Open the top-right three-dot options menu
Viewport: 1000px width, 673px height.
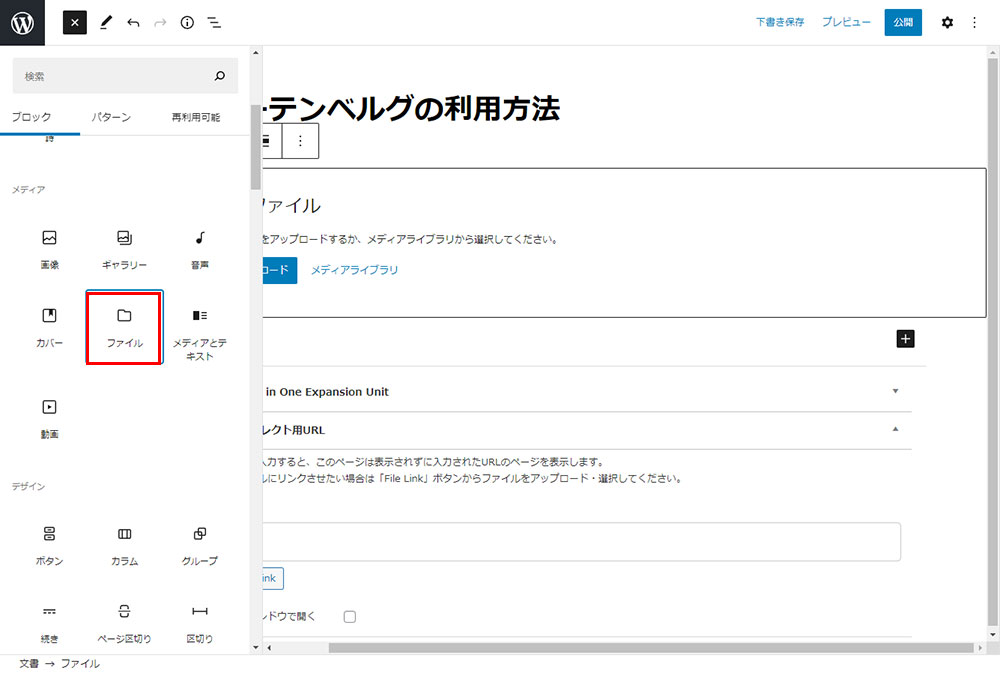[x=975, y=22]
